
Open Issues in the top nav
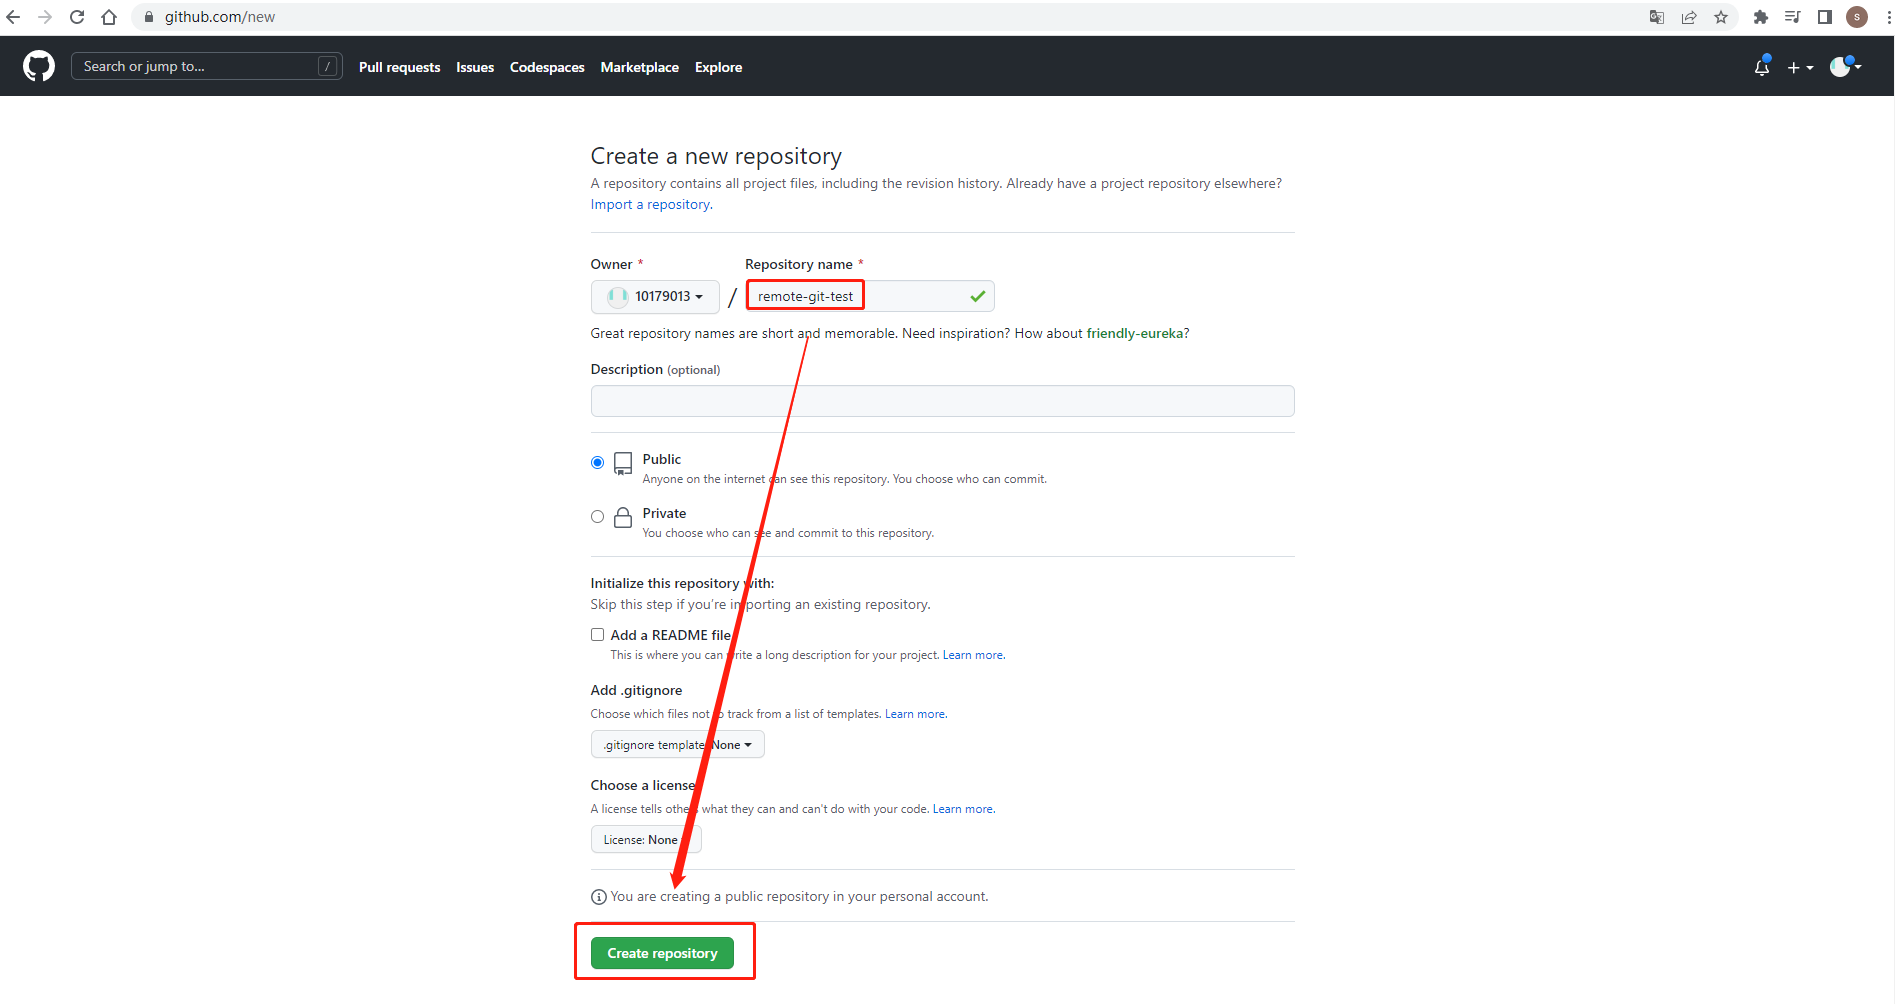(475, 67)
